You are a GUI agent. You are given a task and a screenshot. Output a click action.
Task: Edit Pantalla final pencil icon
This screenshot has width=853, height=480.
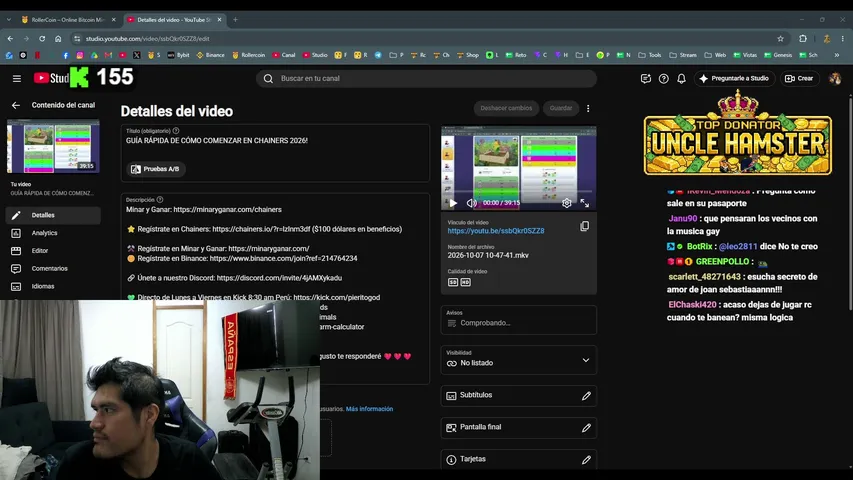[x=586, y=428]
